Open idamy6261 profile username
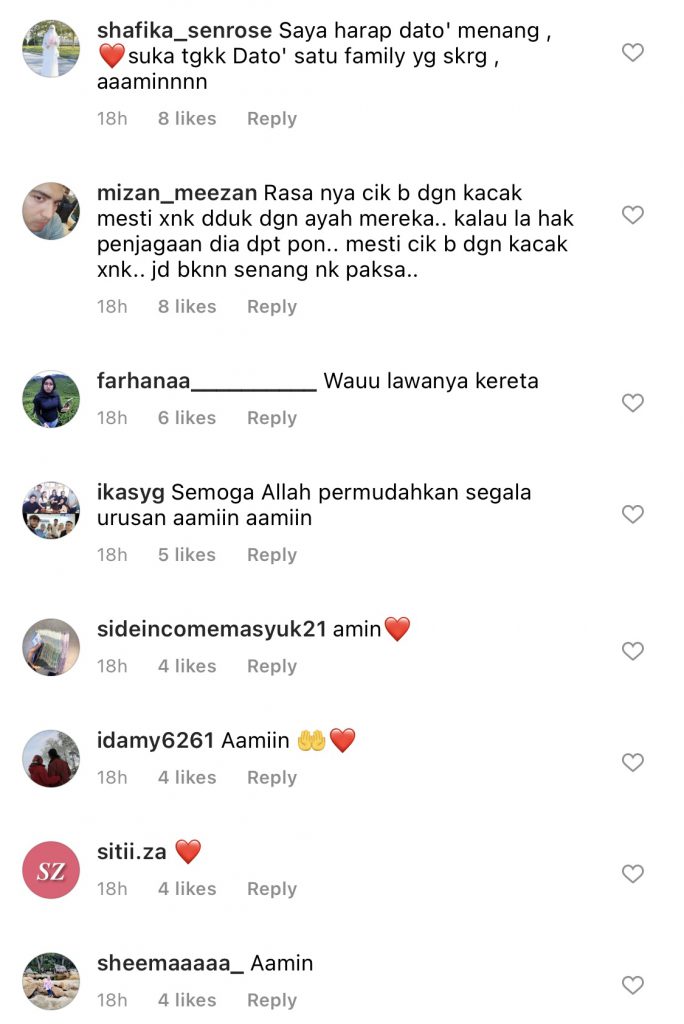 [155, 741]
